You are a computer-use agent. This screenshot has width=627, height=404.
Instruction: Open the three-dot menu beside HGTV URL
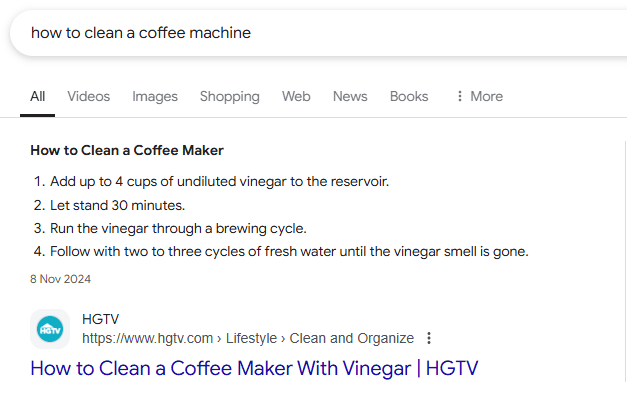(429, 338)
